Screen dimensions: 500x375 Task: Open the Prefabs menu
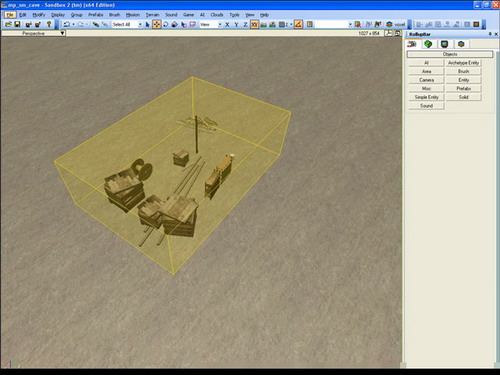point(96,15)
